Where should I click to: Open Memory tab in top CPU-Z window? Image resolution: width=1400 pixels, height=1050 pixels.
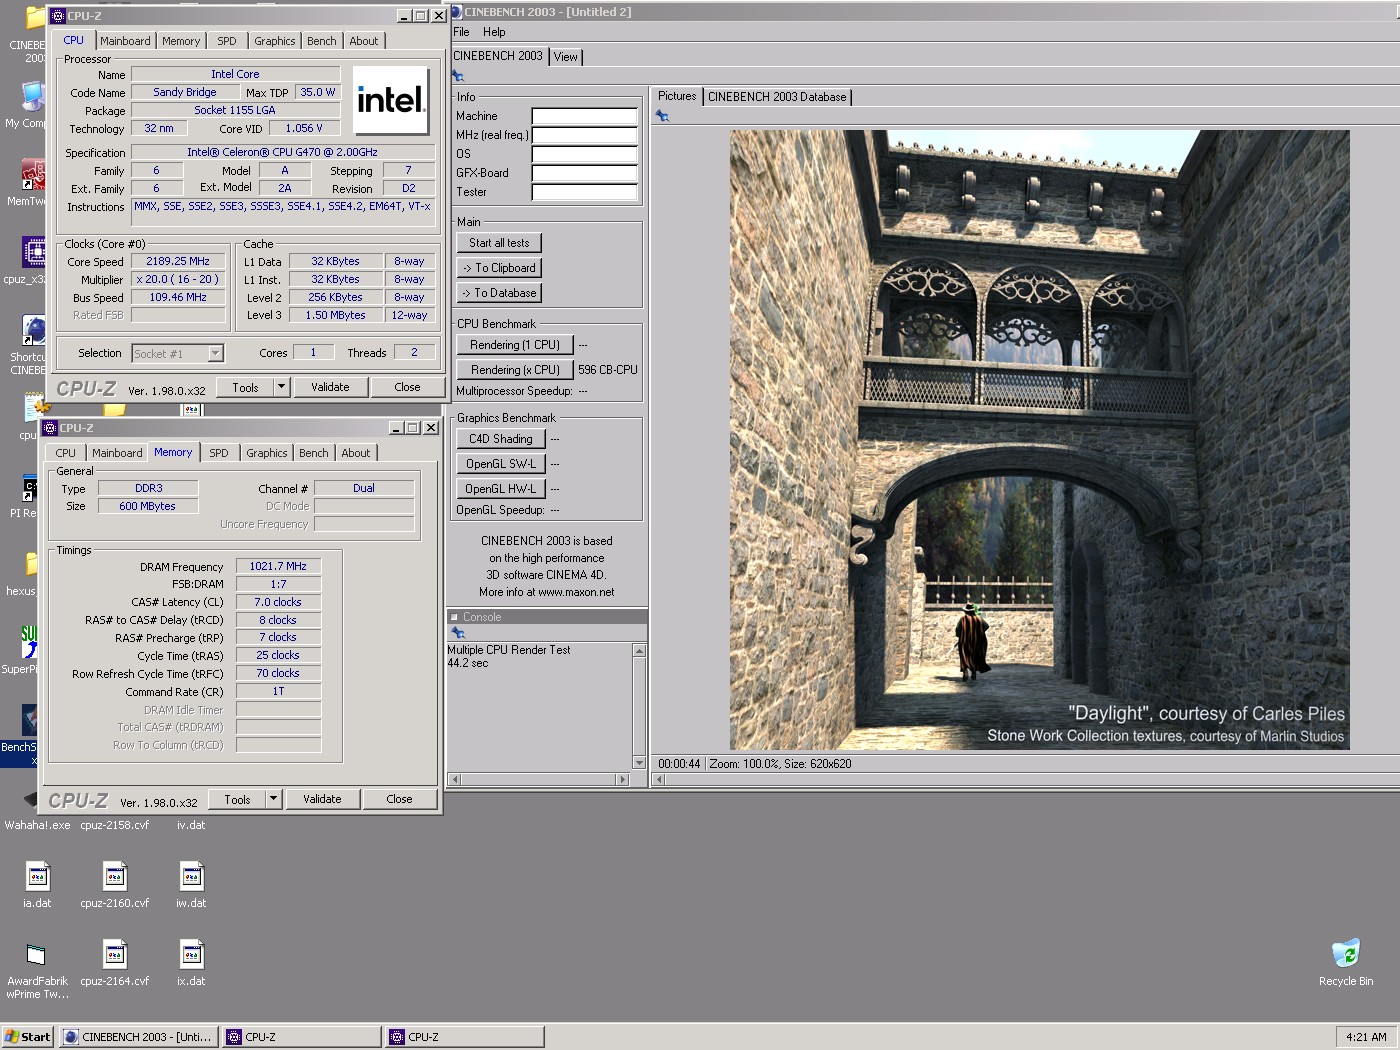pos(181,41)
